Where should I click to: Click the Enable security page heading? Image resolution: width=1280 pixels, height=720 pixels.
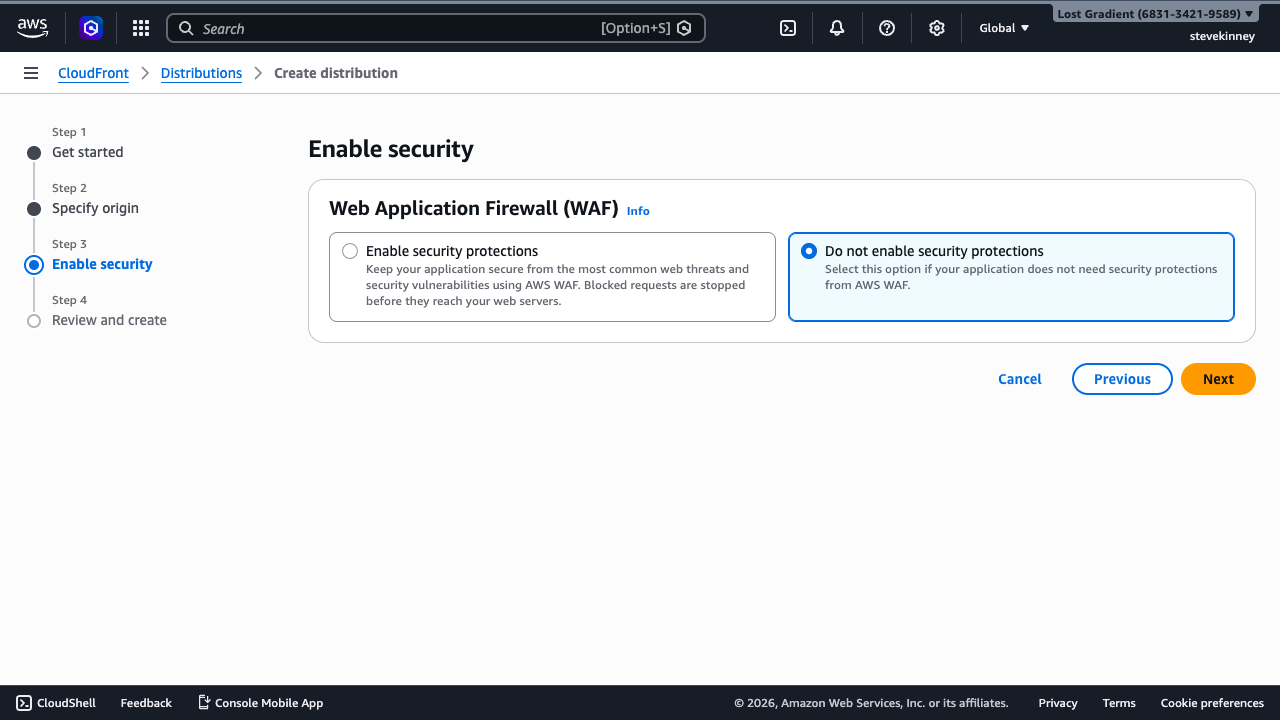pyautogui.click(x=391, y=149)
